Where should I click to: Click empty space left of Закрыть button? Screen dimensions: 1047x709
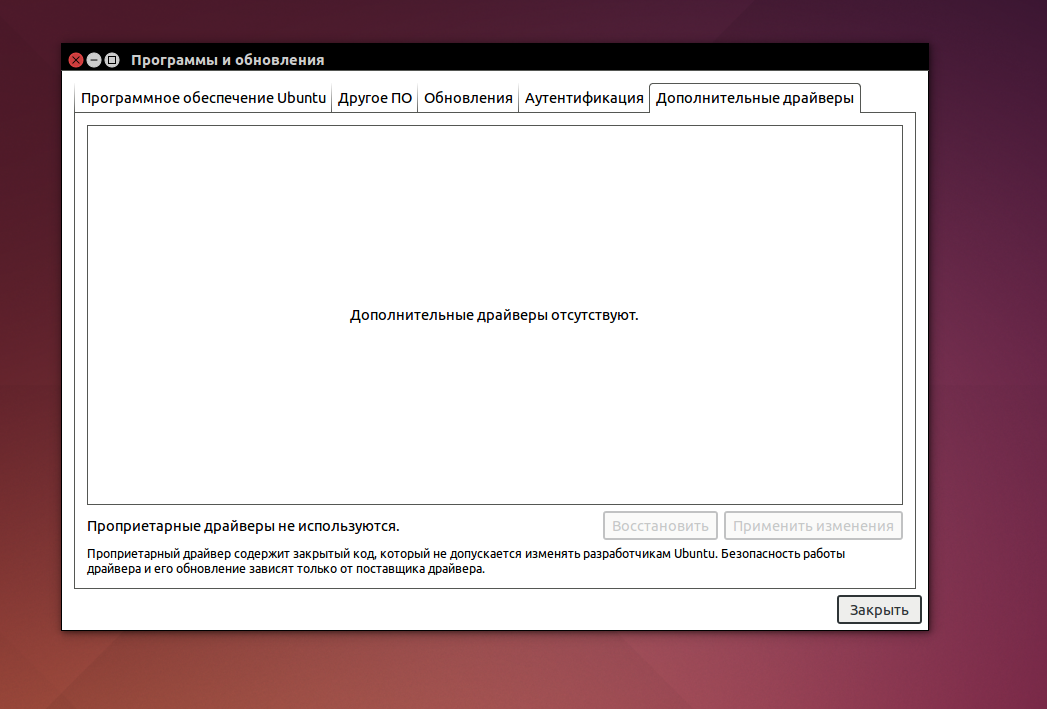point(450,610)
